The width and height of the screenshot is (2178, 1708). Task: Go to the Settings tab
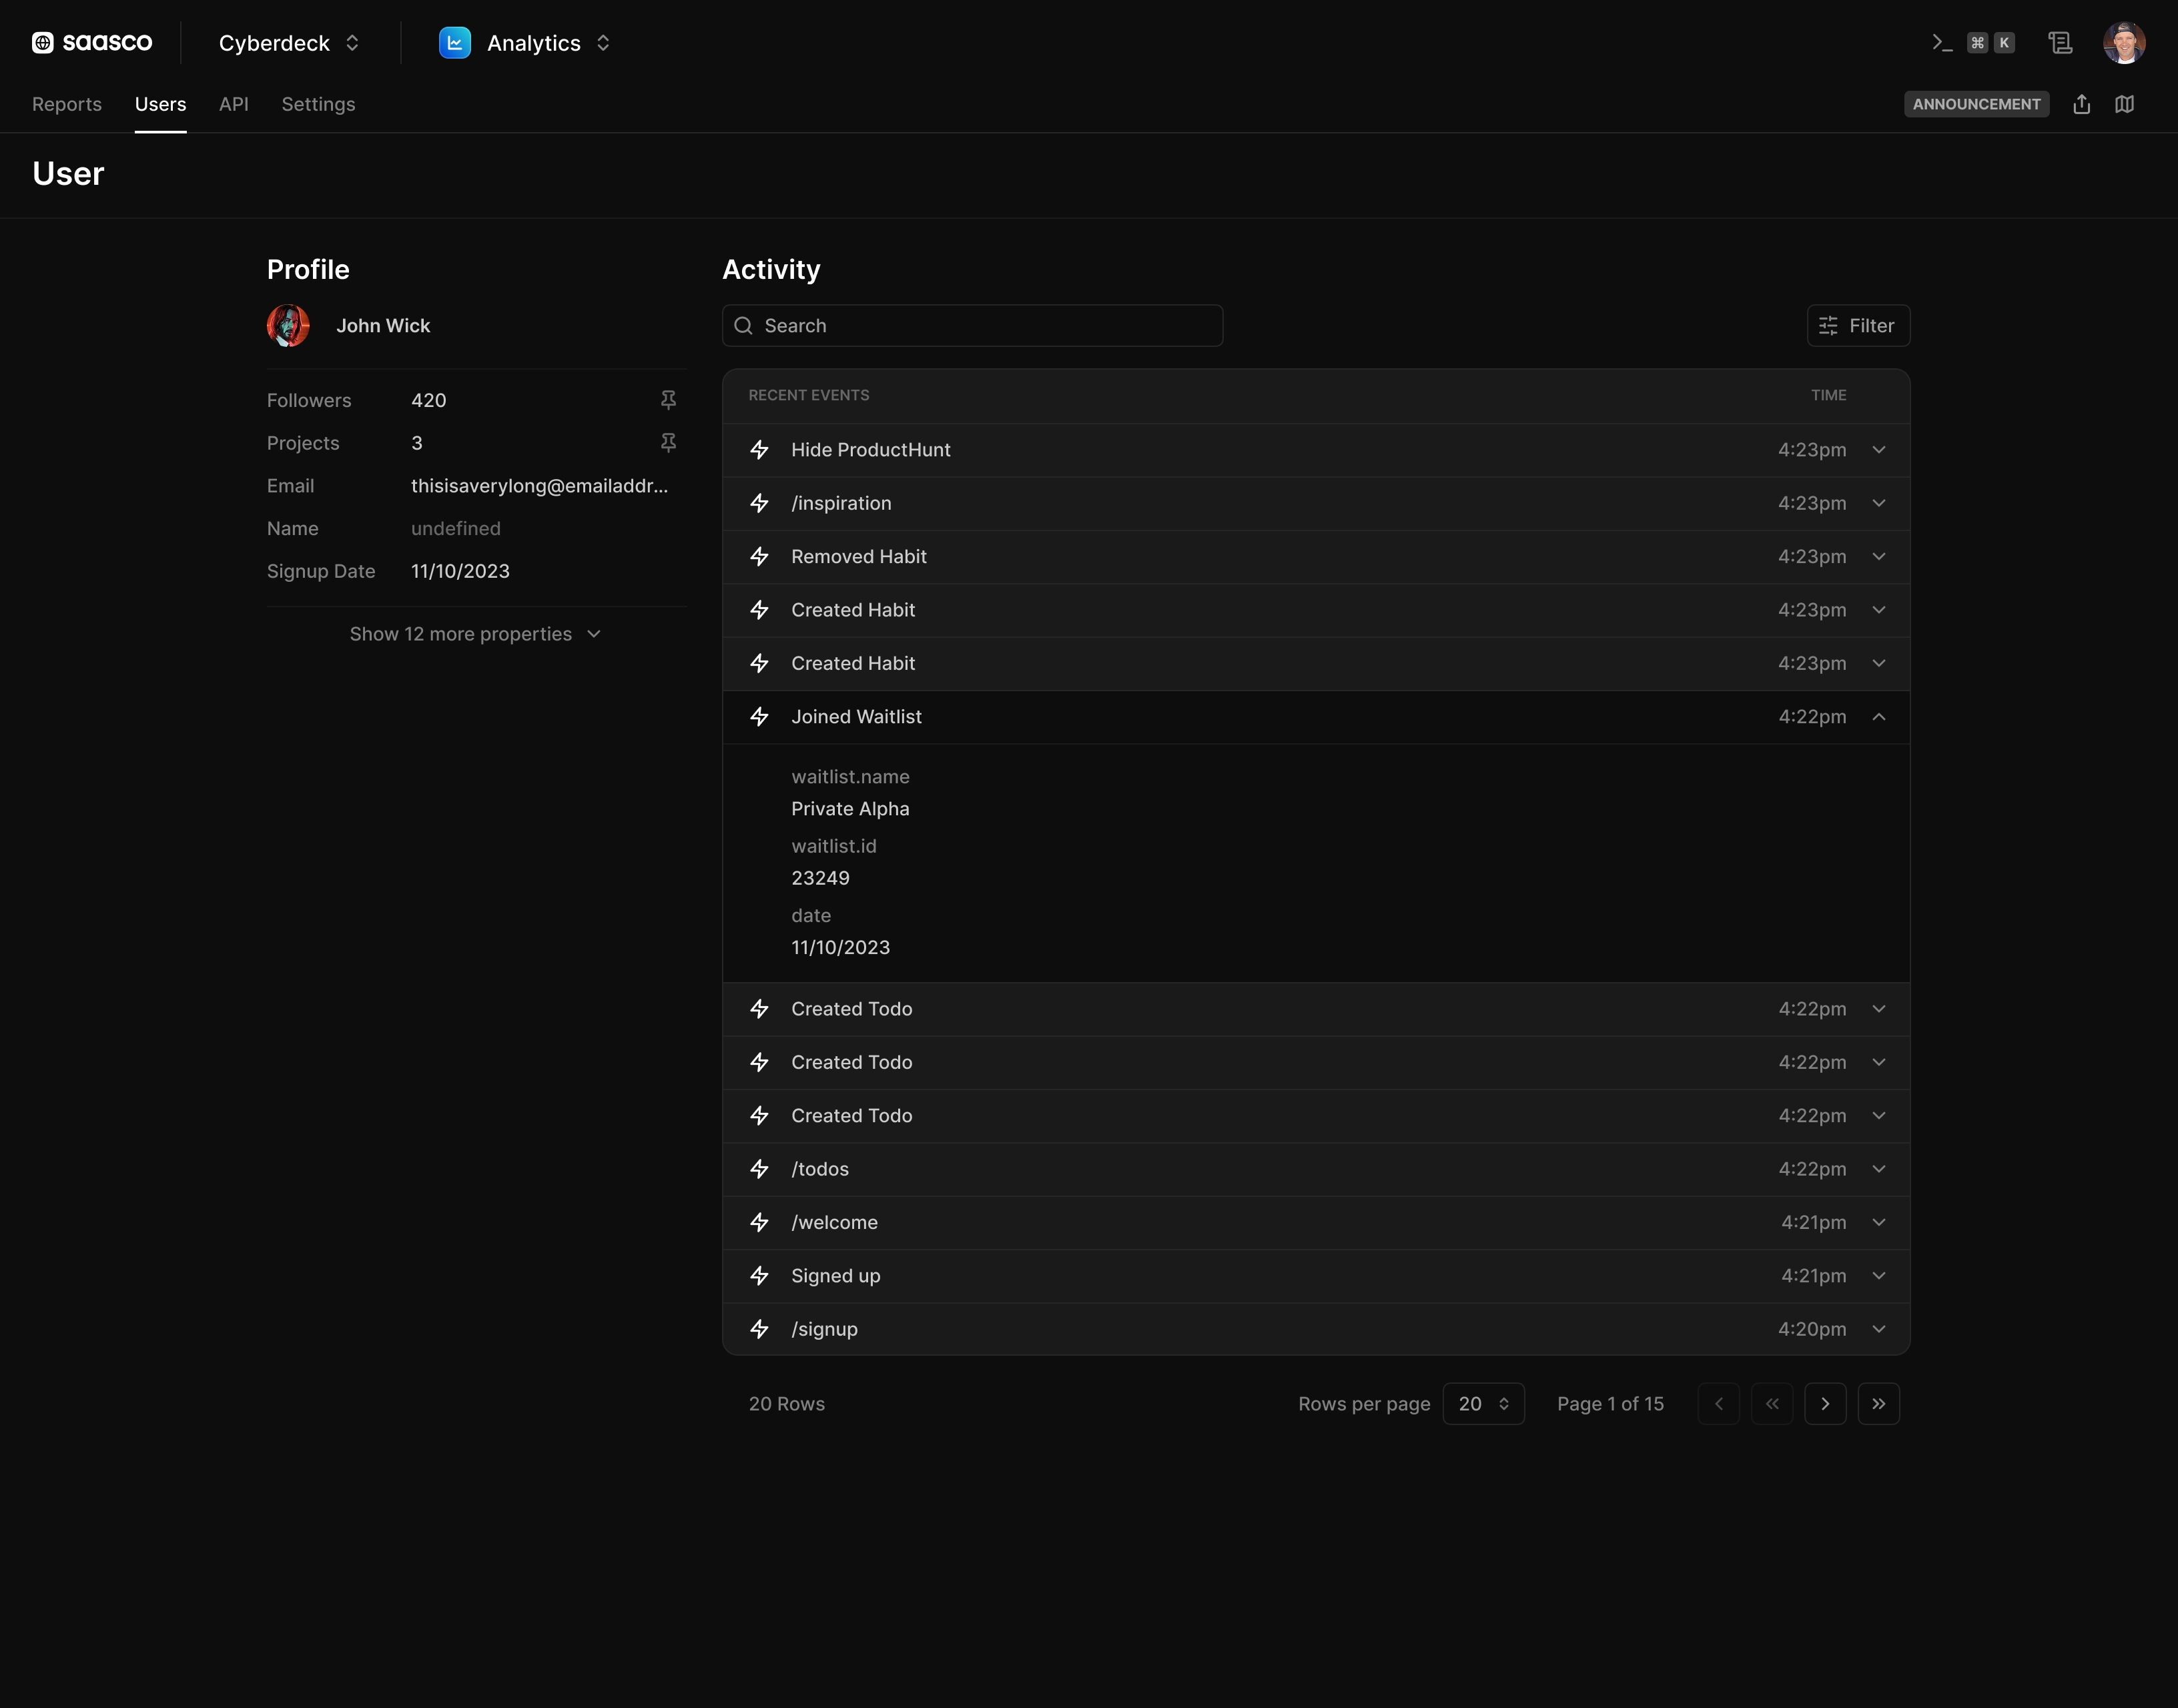[x=318, y=104]
